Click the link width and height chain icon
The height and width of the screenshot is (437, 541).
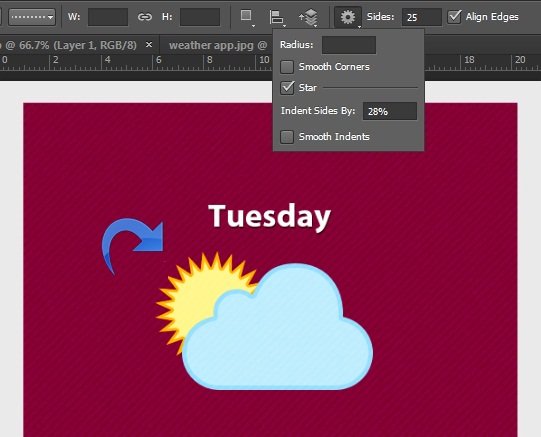click(145, 17)
